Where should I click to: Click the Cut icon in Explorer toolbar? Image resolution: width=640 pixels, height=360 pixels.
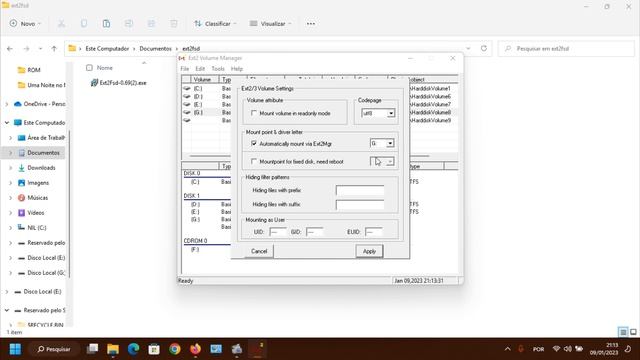coord(61,24)
